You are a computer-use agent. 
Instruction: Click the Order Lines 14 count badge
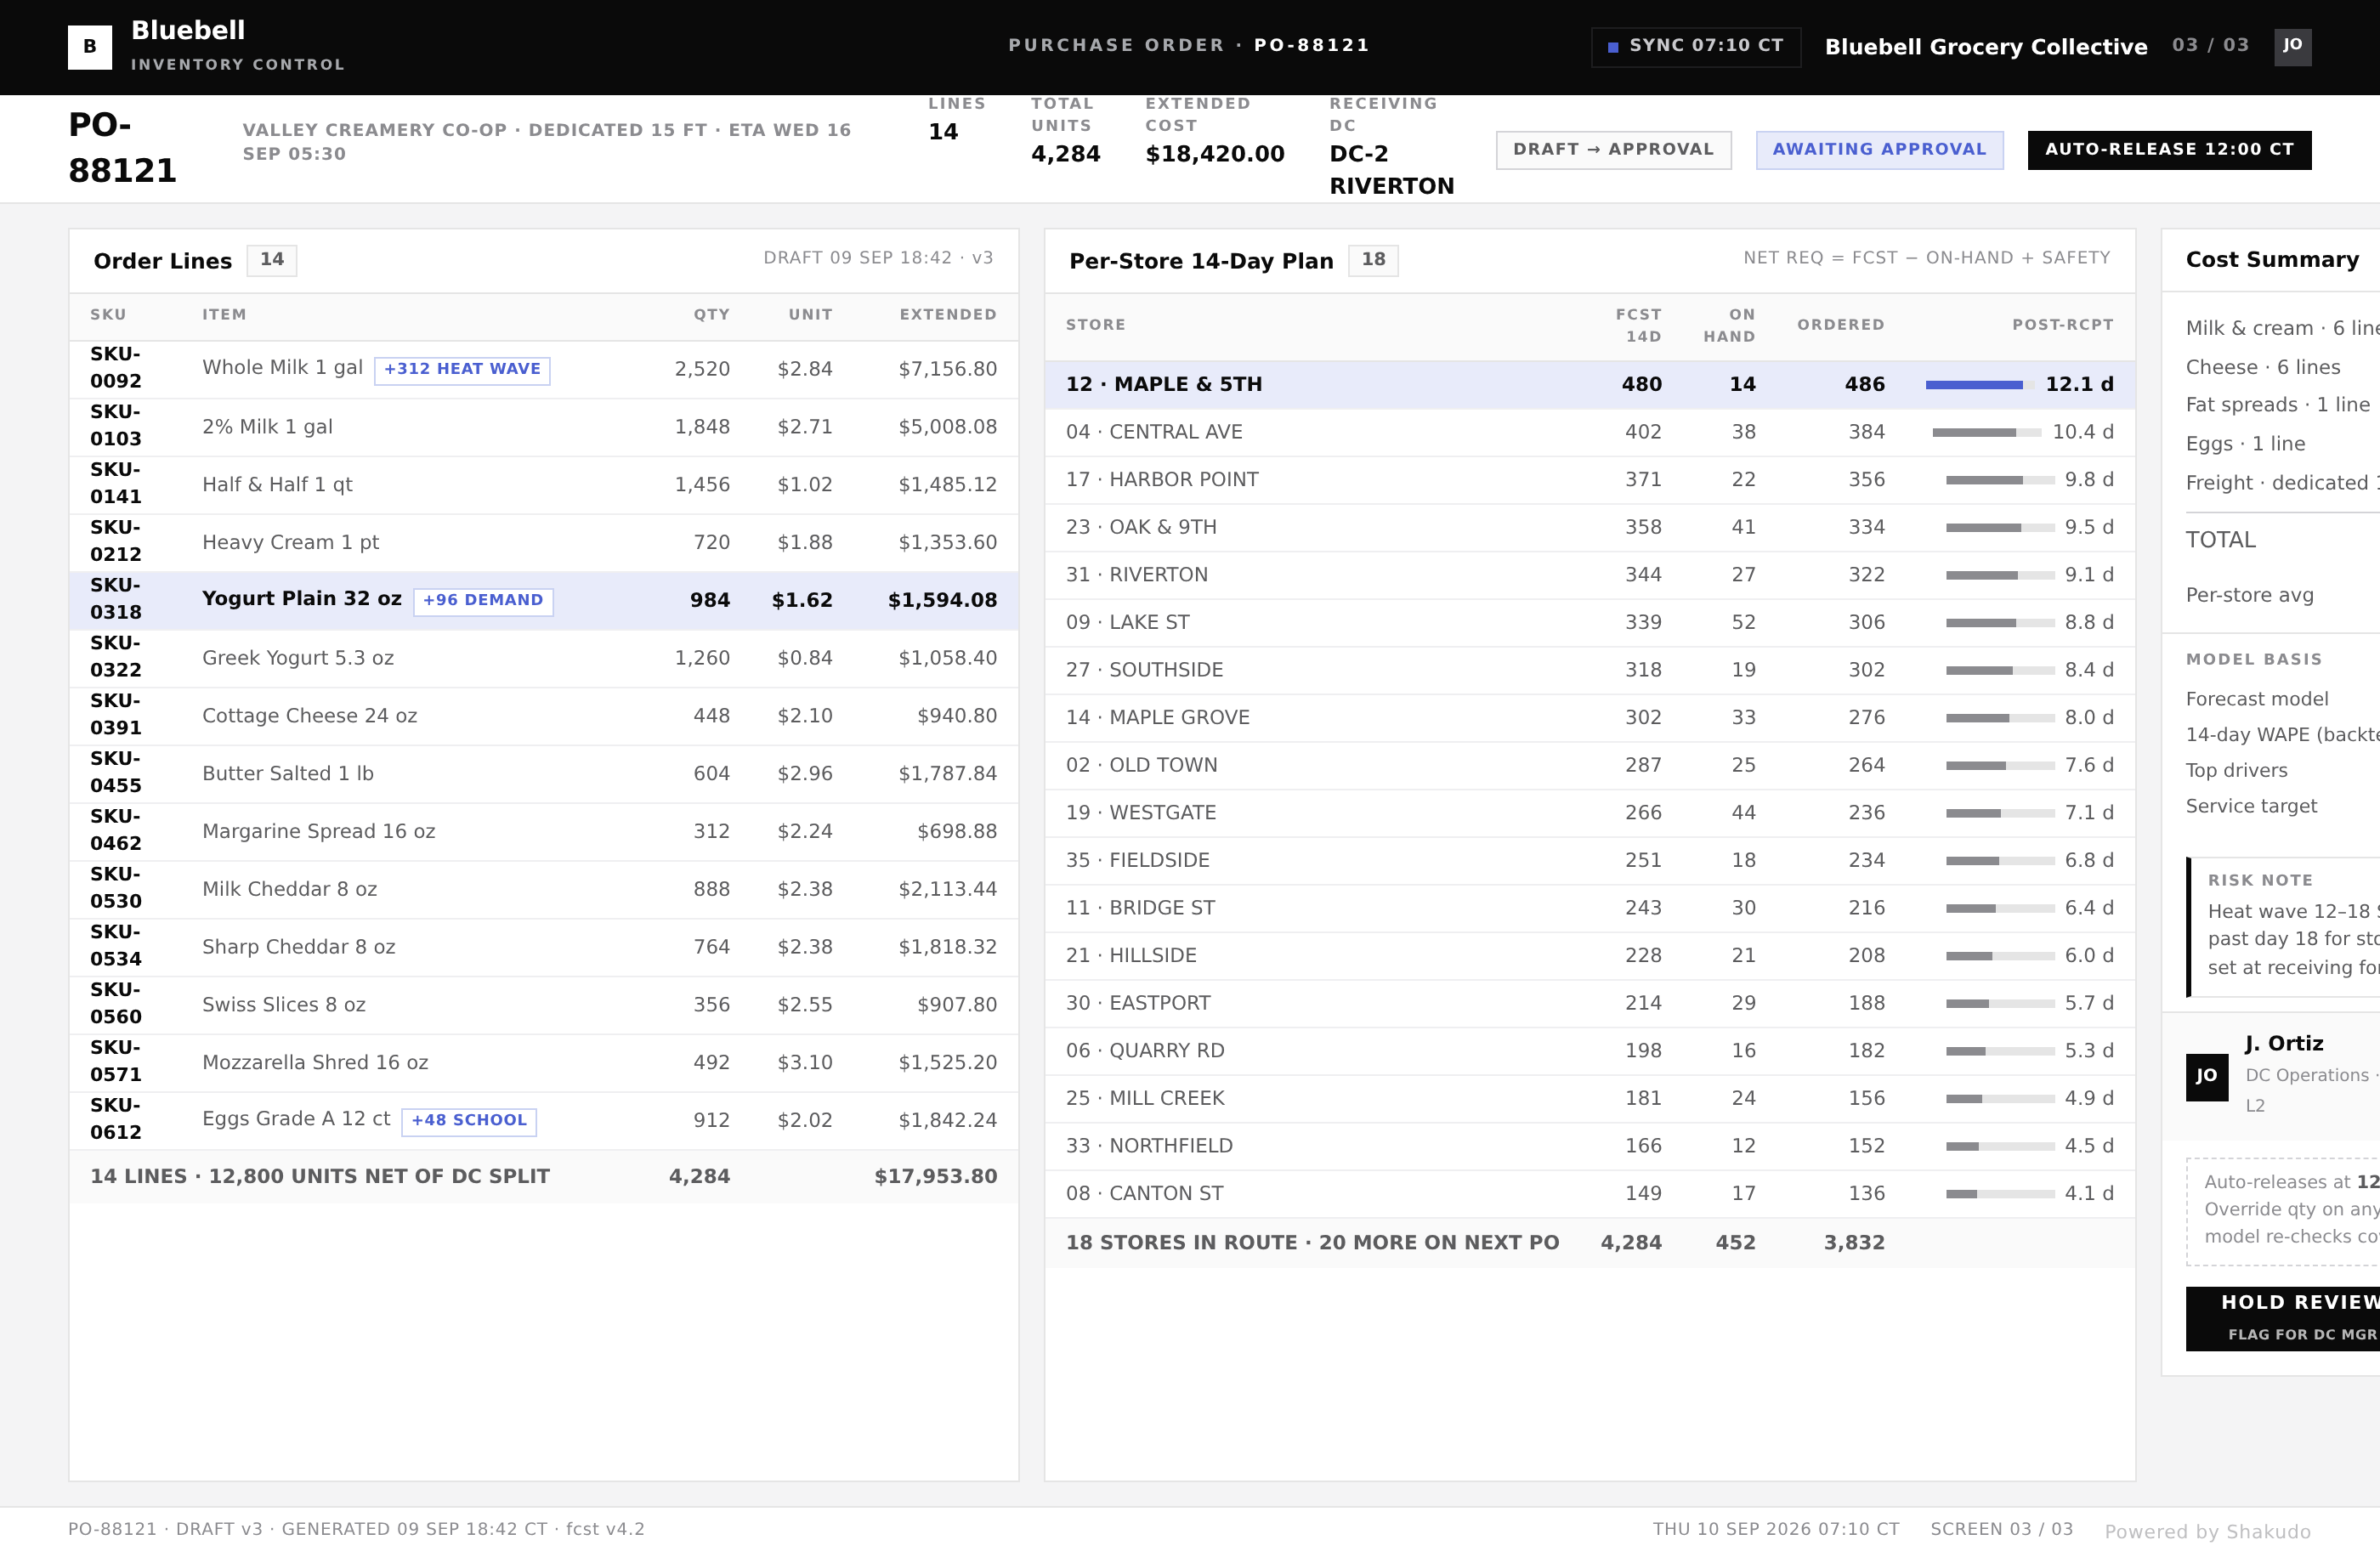point(272,260)
